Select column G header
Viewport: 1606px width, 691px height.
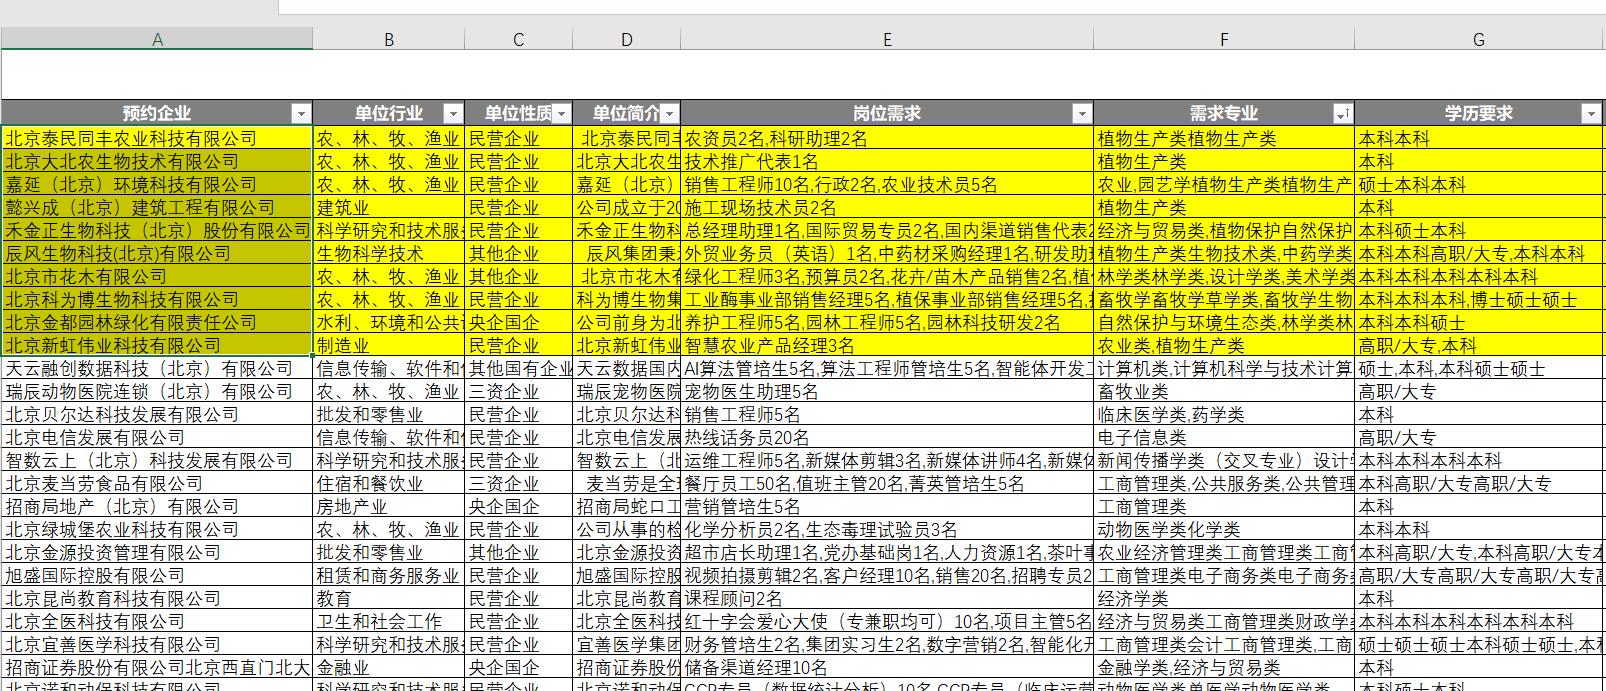[x=1478, y=39]
